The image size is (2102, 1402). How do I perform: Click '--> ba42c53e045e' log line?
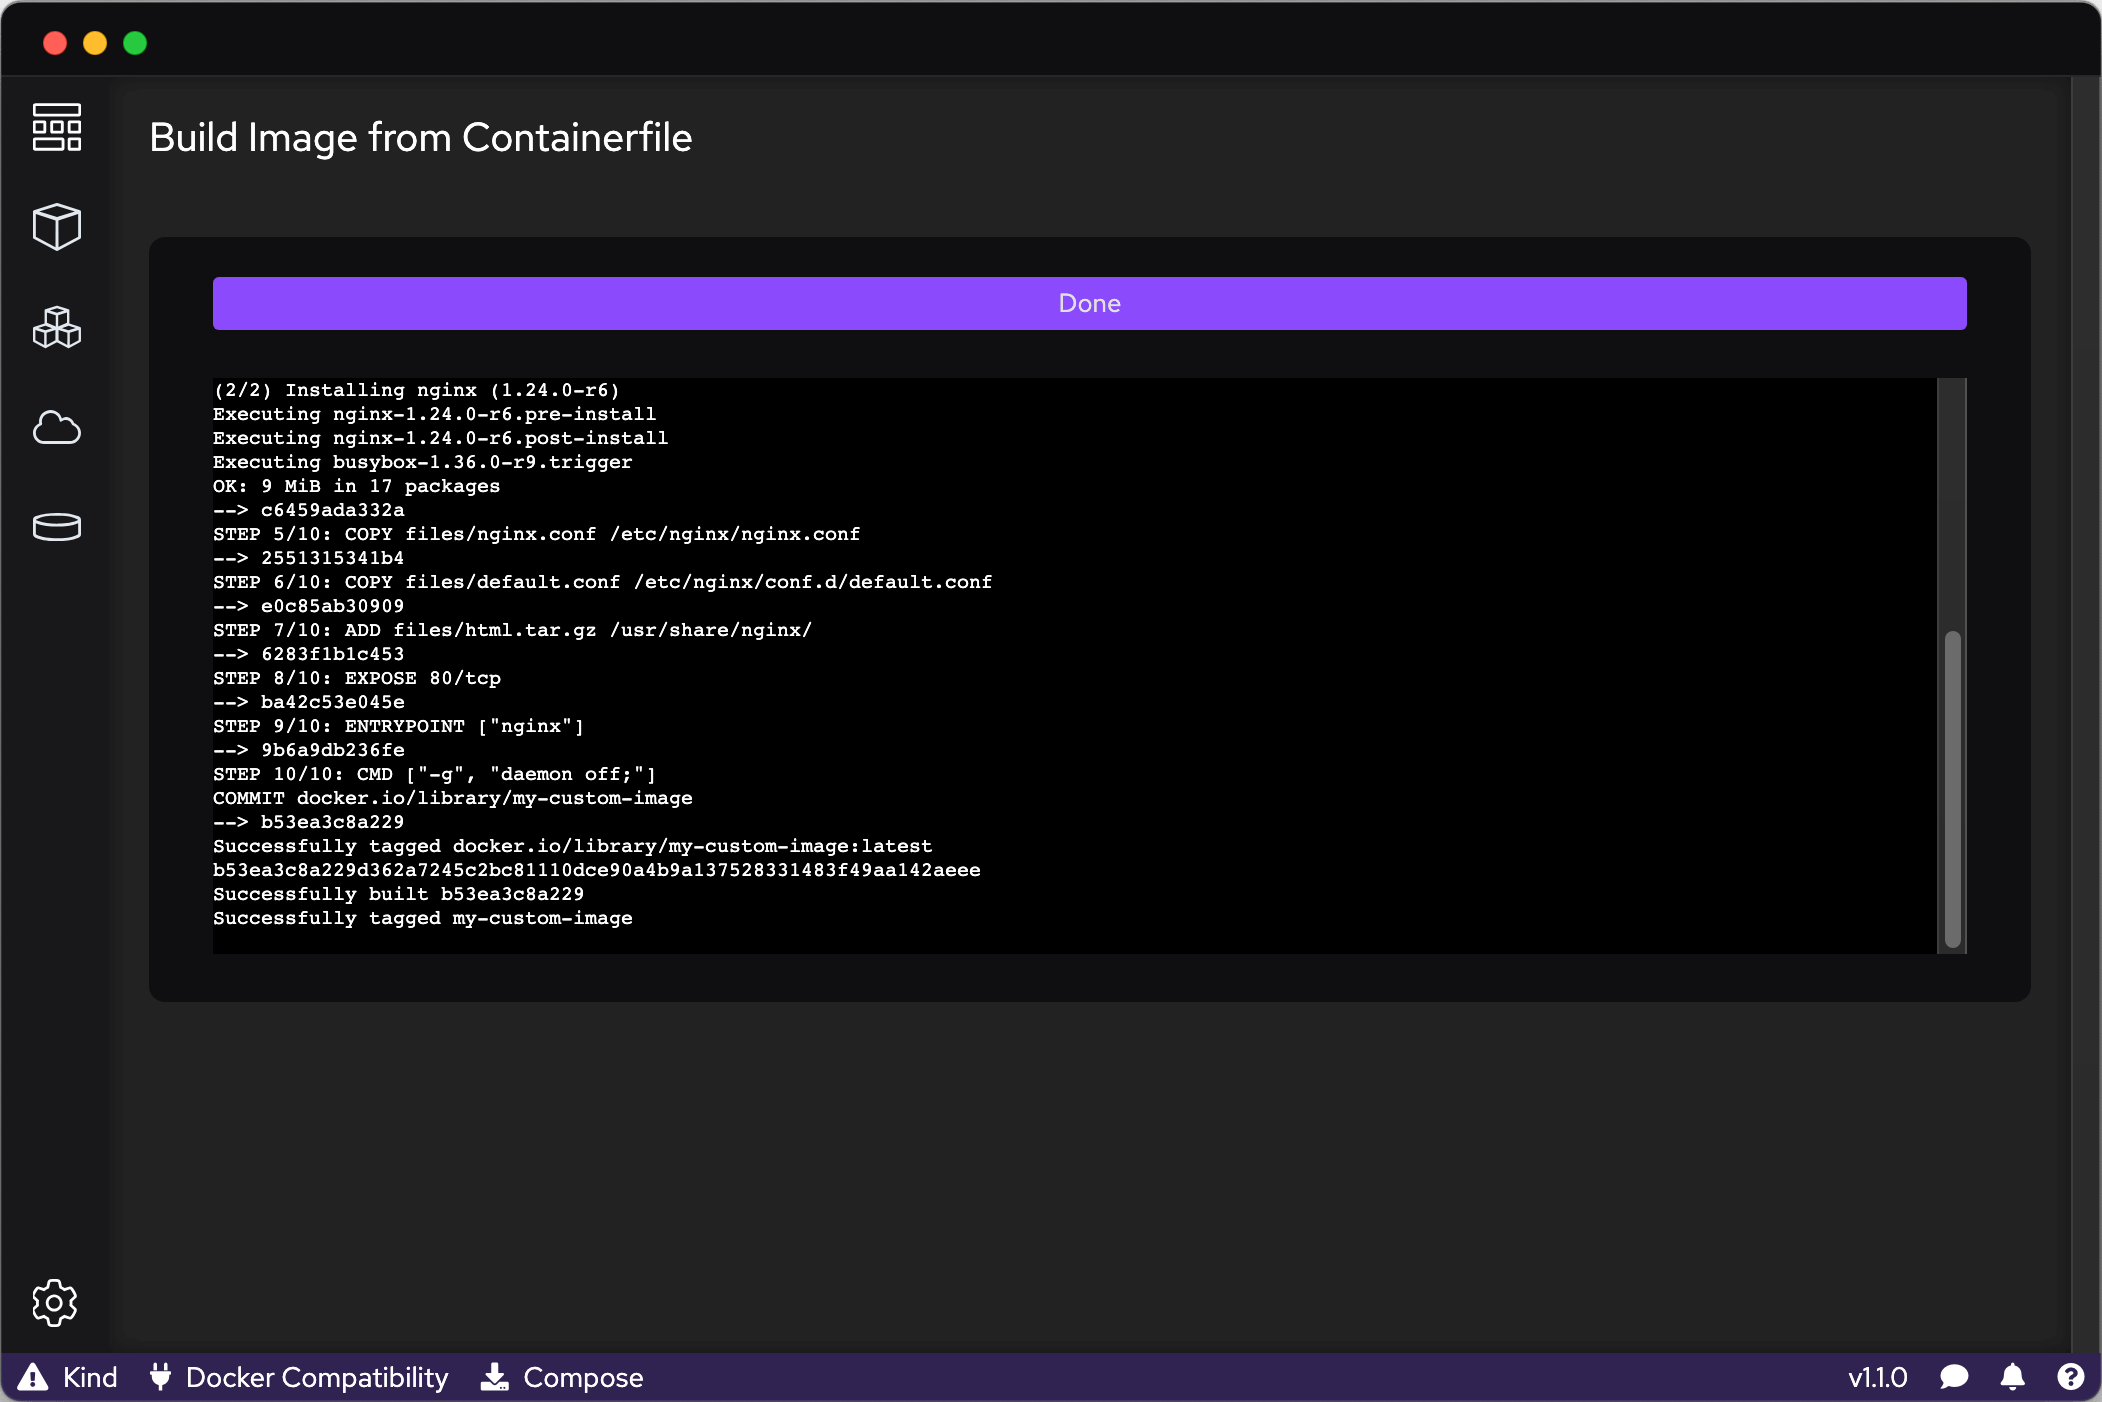309,702
